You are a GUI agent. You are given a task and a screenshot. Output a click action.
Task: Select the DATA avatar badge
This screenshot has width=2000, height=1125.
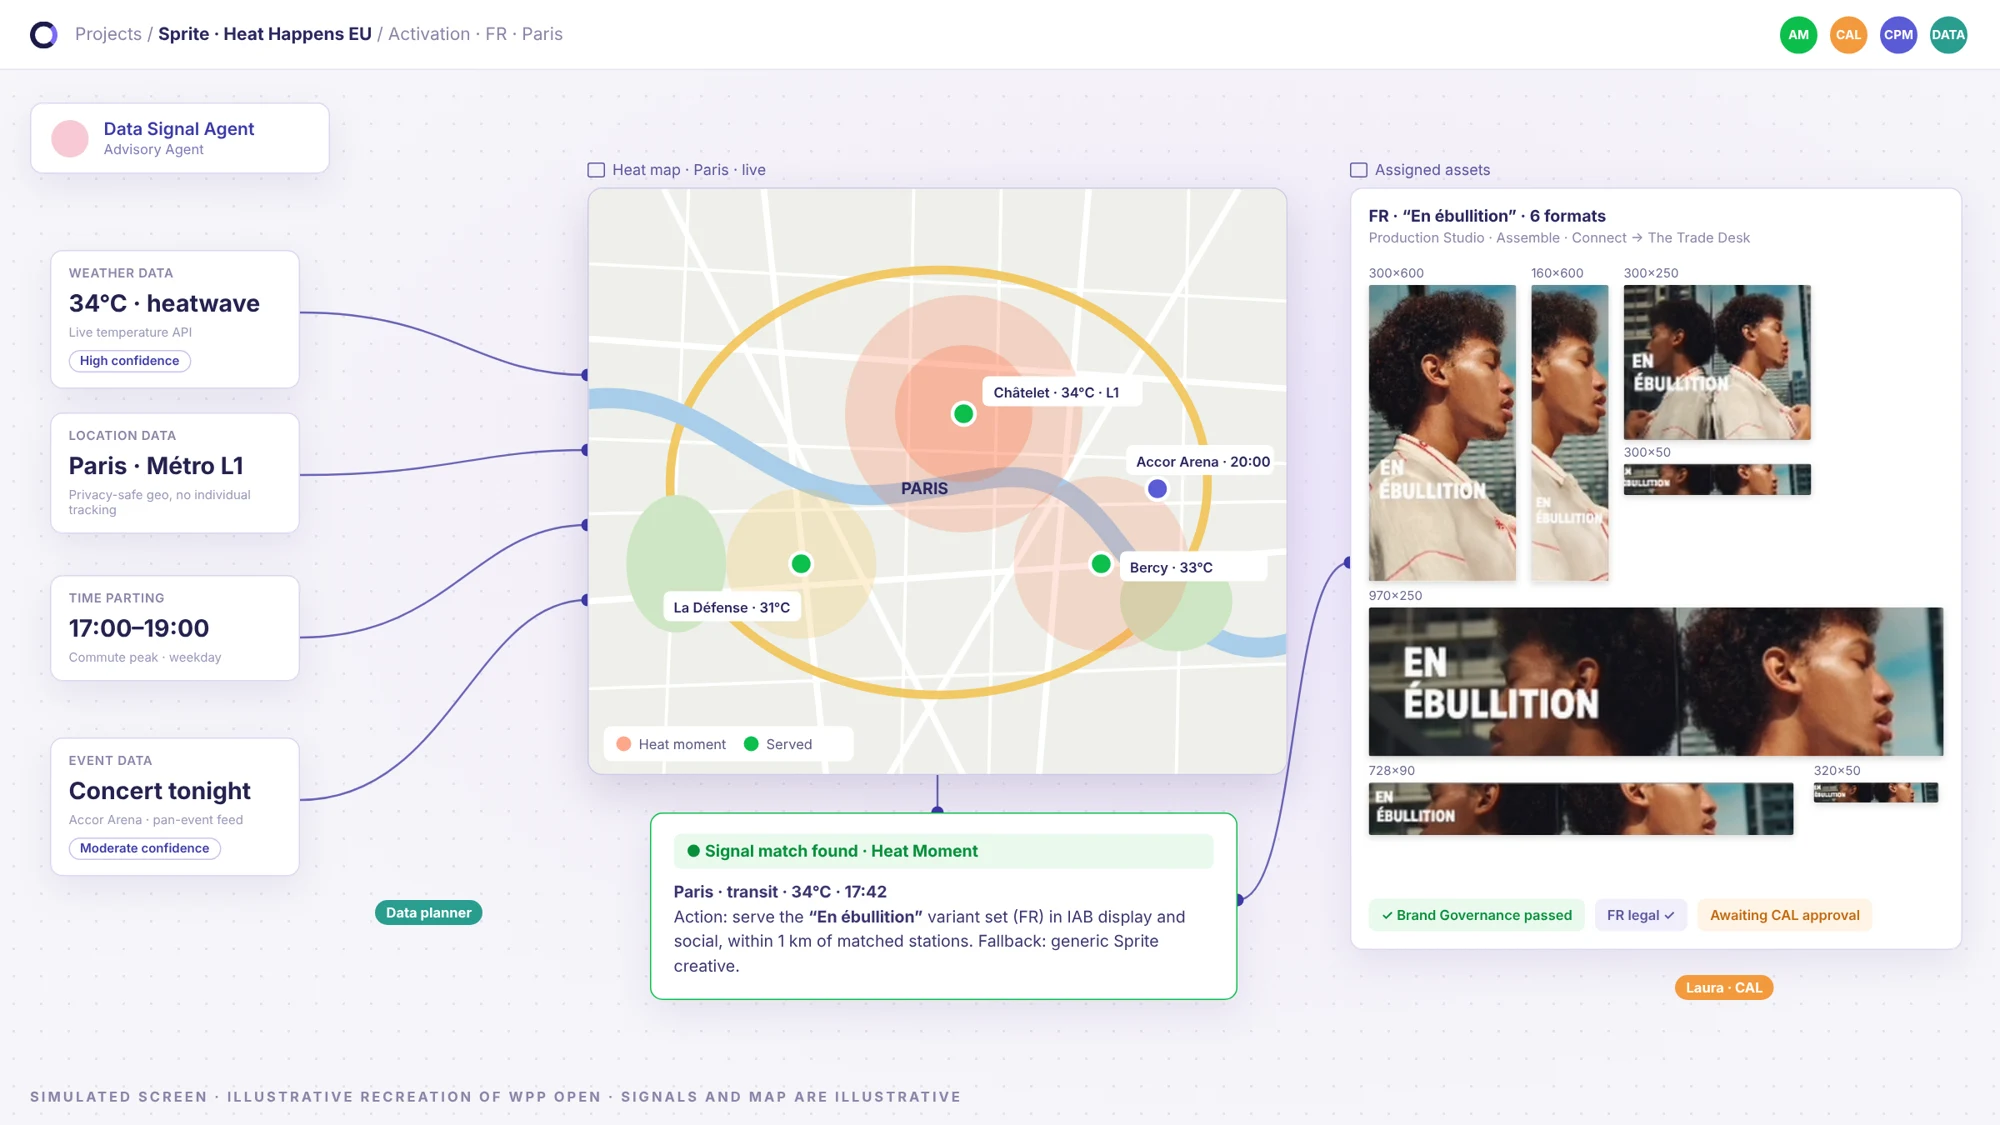(x=1948, y=35)
